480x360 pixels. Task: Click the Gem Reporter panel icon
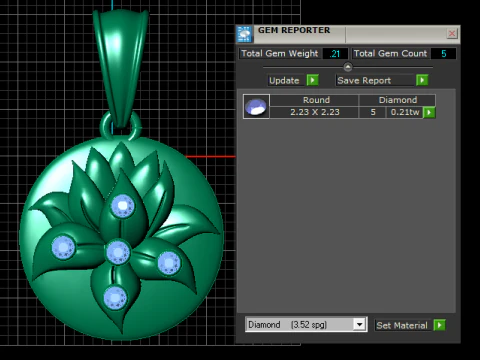[244, 34]
